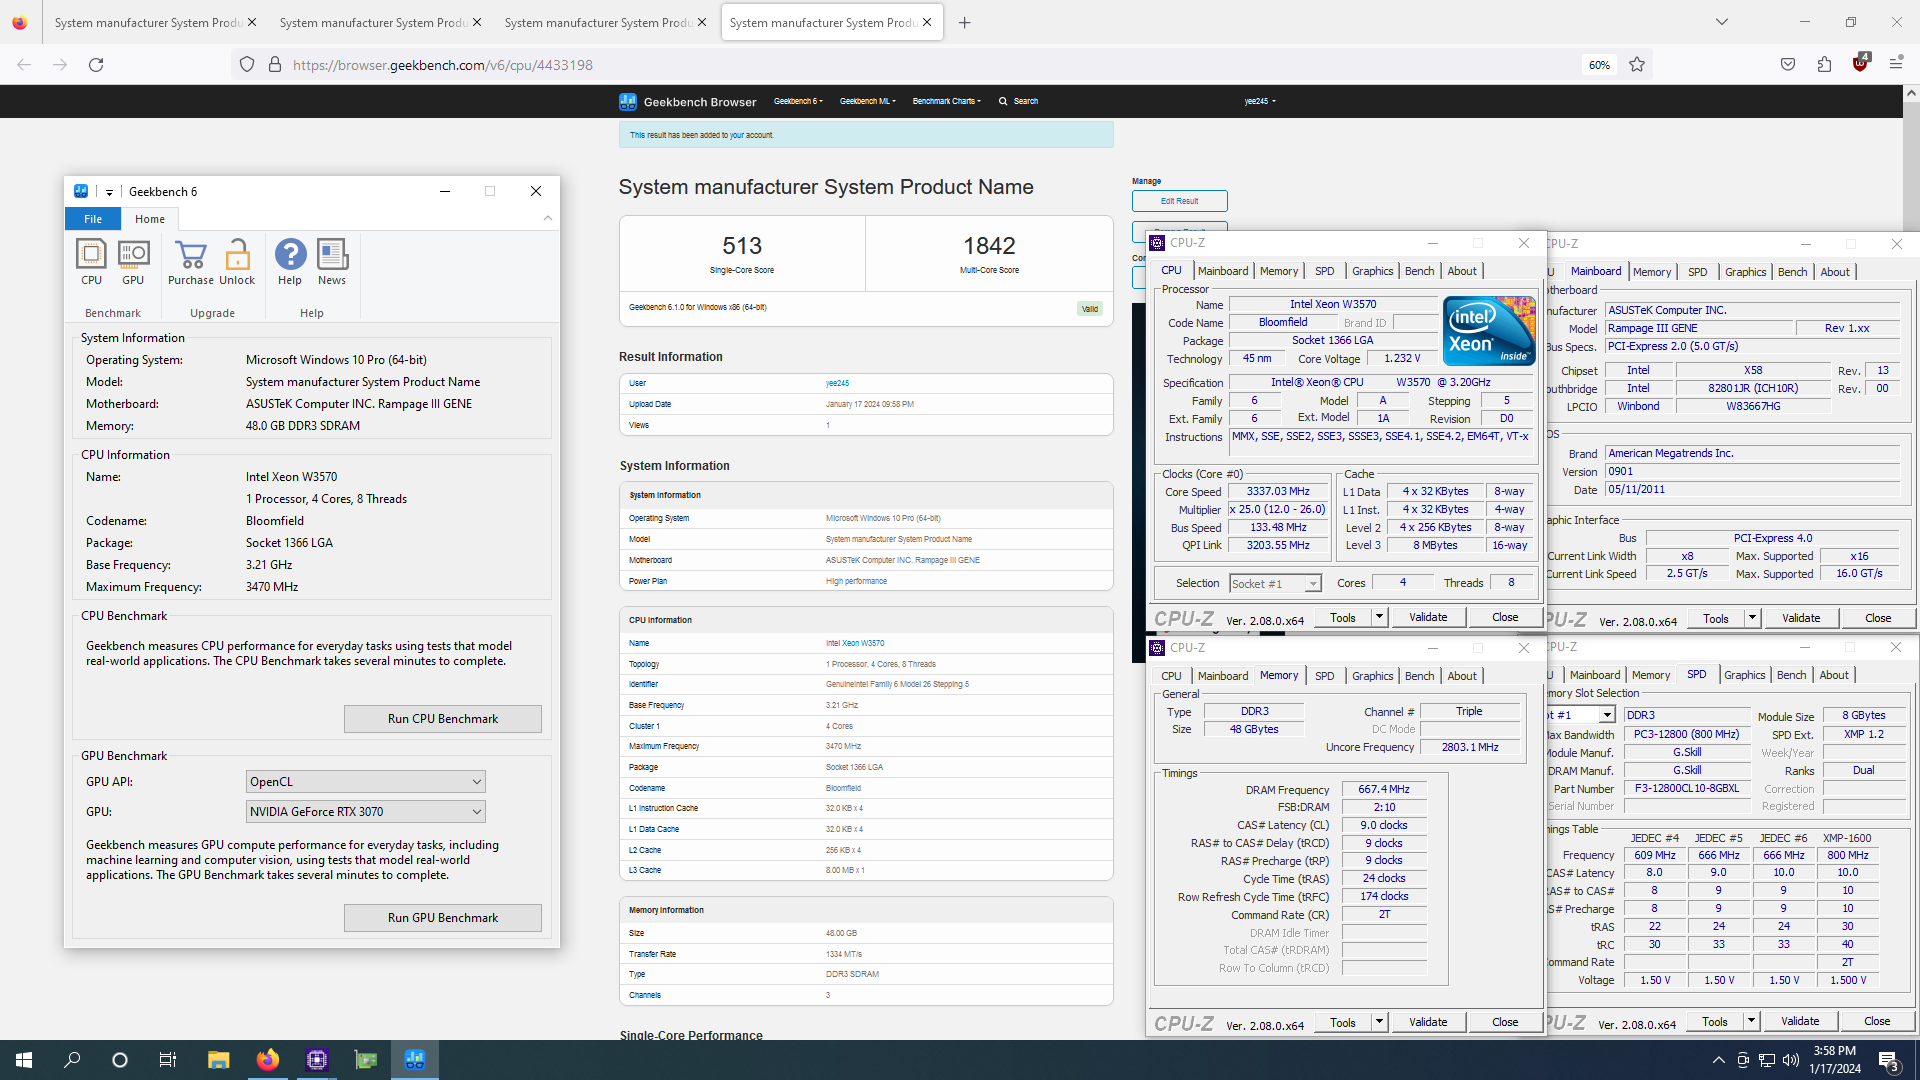Click Tools button in CPU-Z Mainboard window

[x=1715, y=618]
